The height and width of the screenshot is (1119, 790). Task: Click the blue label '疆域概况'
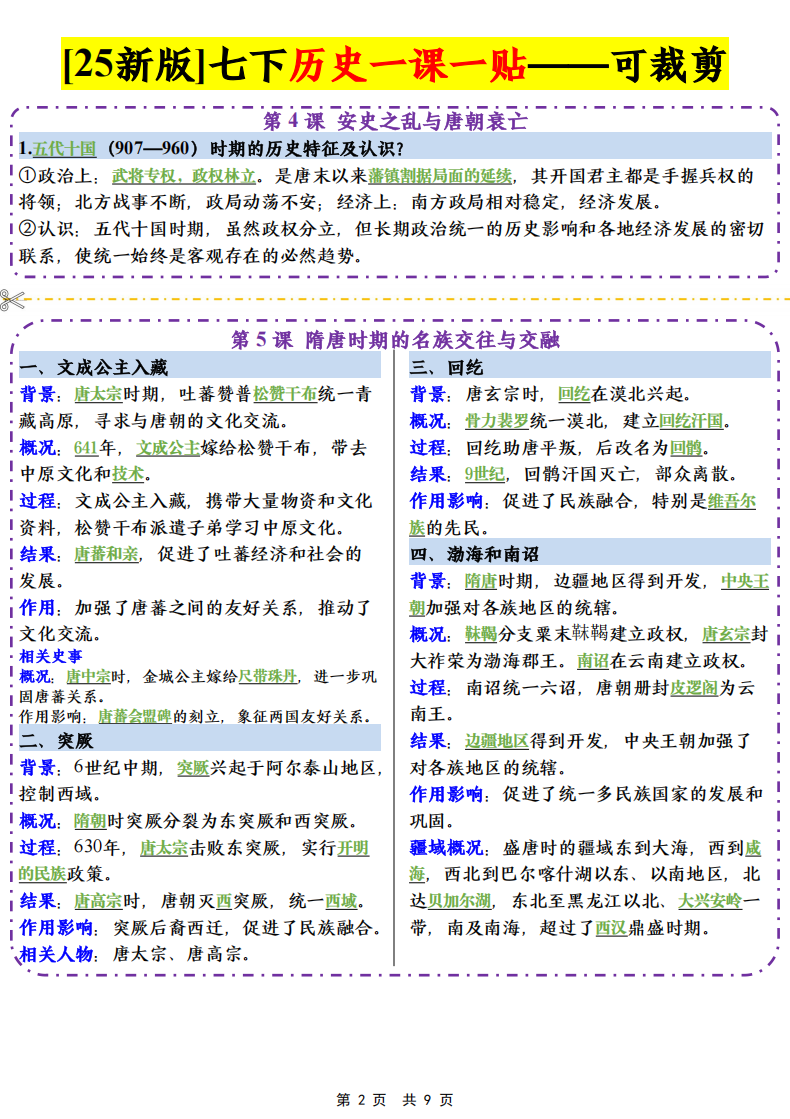click(447, 848)
